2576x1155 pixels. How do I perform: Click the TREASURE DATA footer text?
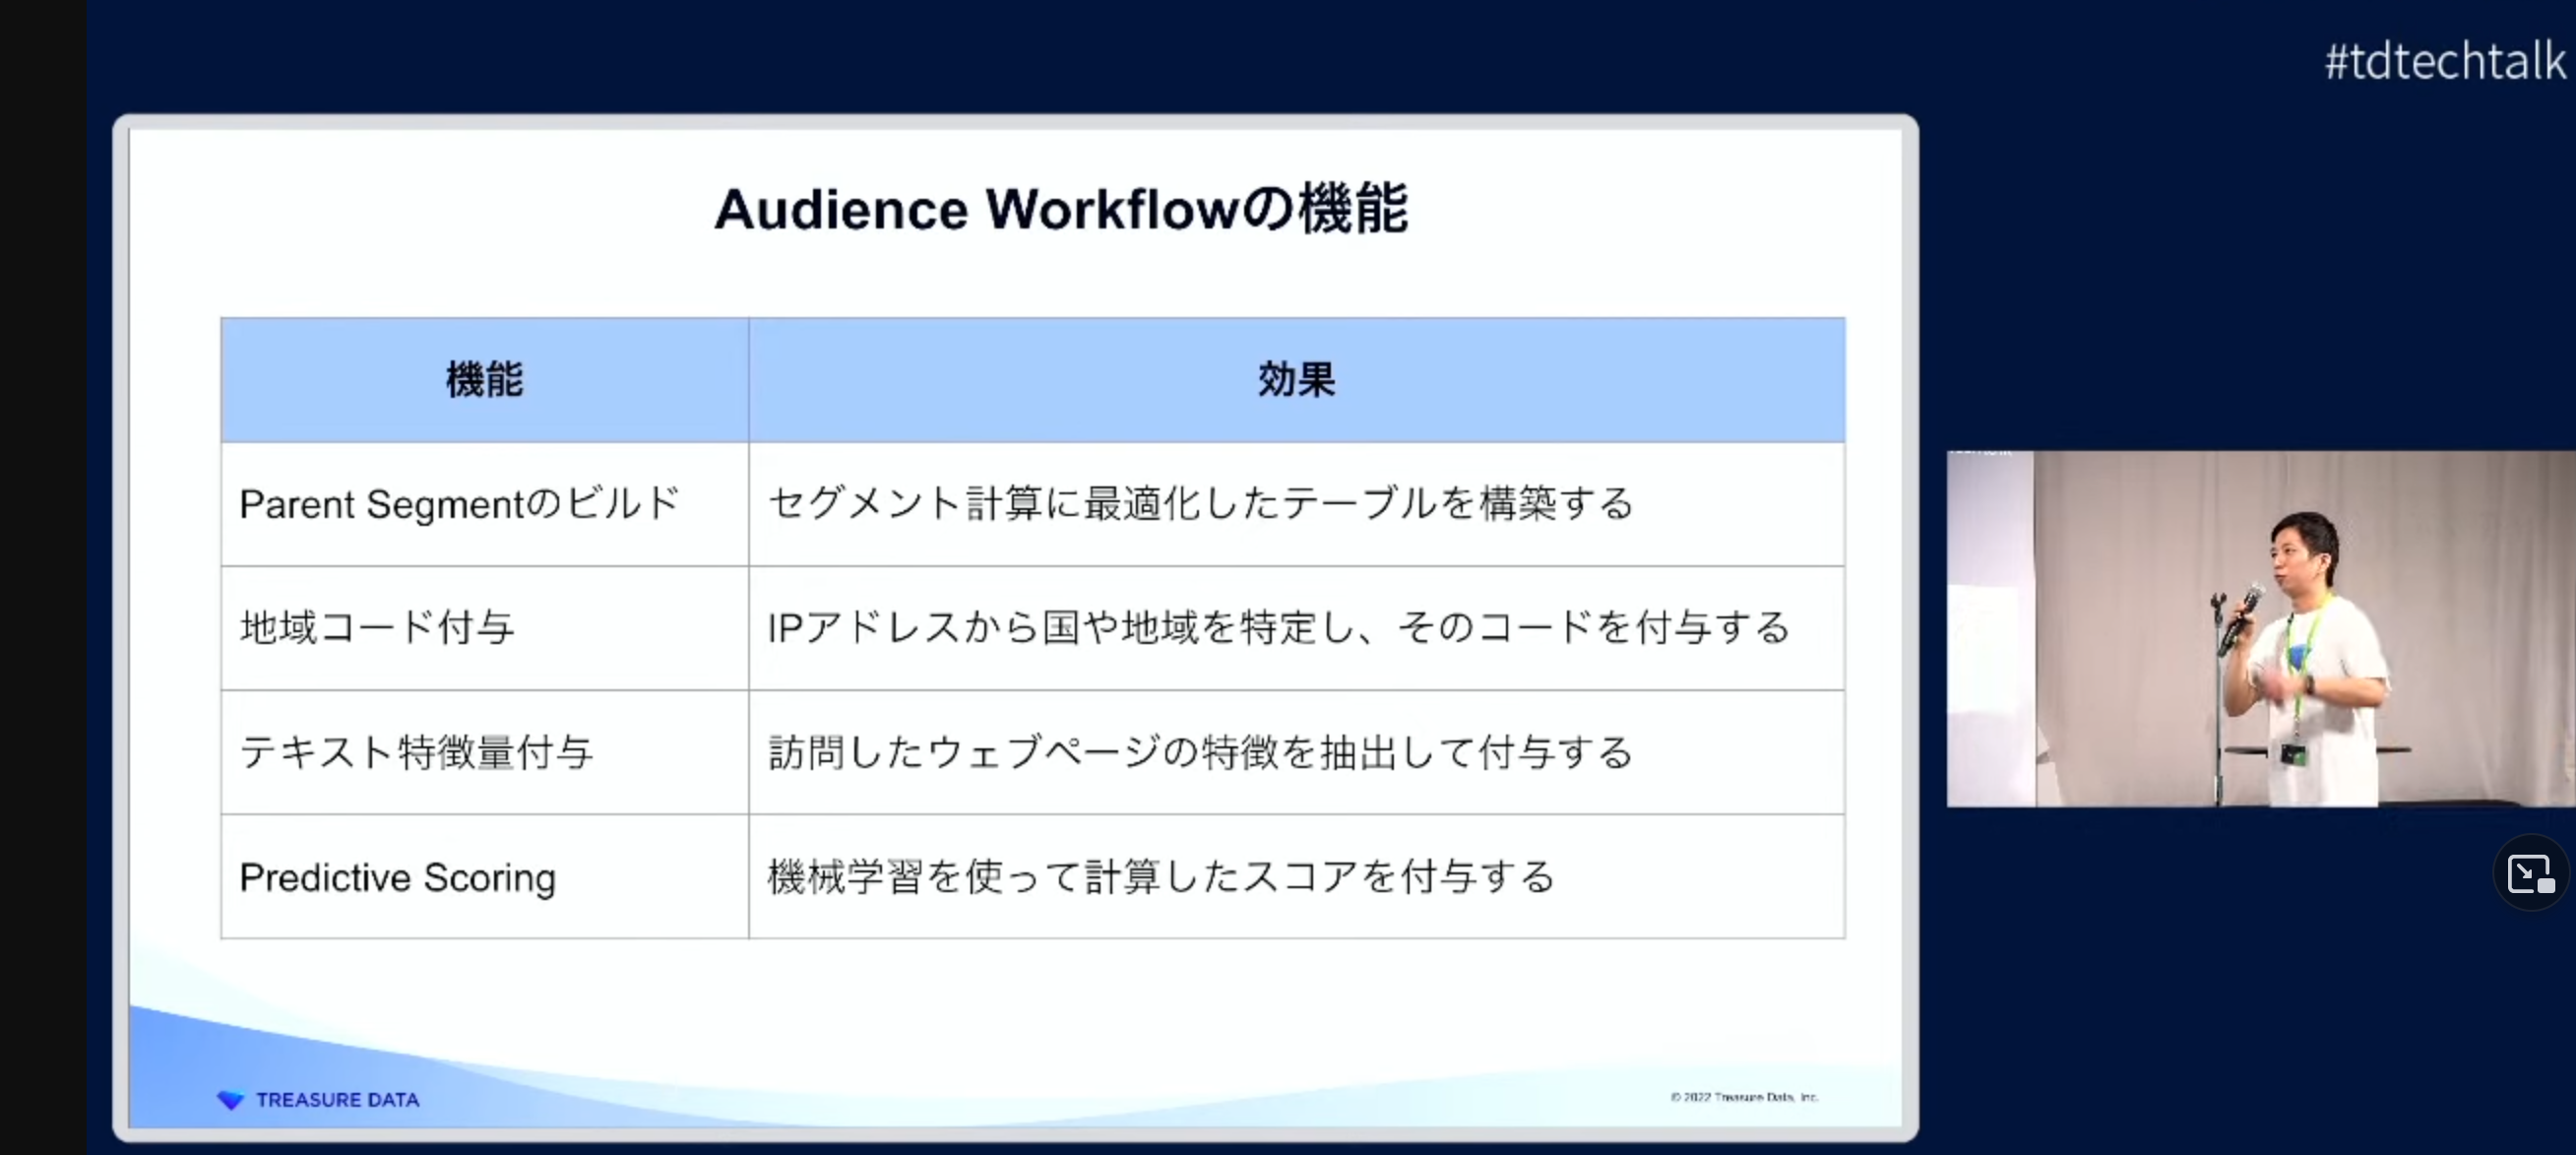[338, 1100]
